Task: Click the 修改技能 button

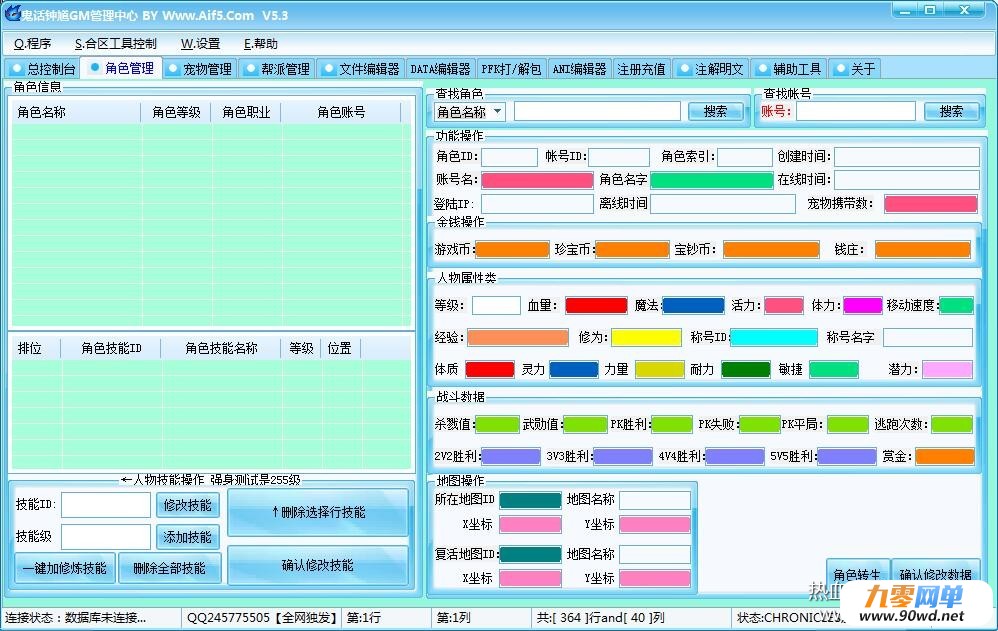Action: (188, 505)
